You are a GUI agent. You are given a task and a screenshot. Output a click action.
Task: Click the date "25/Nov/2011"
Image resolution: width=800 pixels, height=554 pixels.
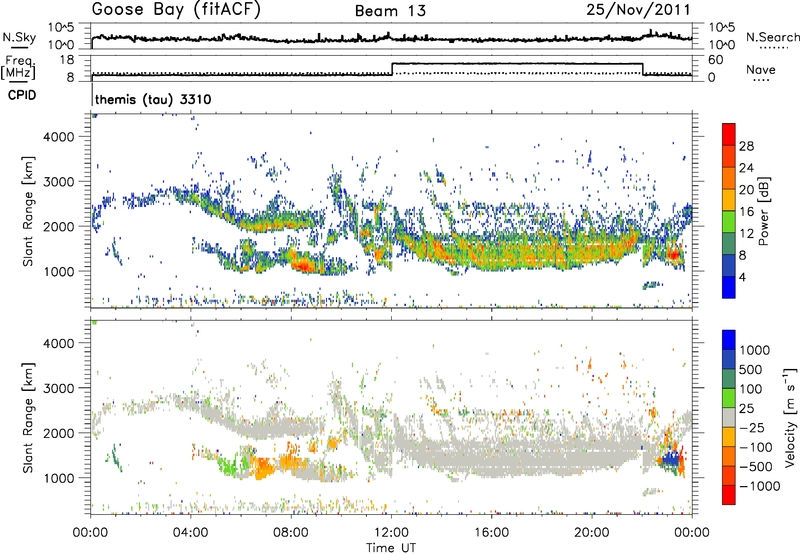638,10
